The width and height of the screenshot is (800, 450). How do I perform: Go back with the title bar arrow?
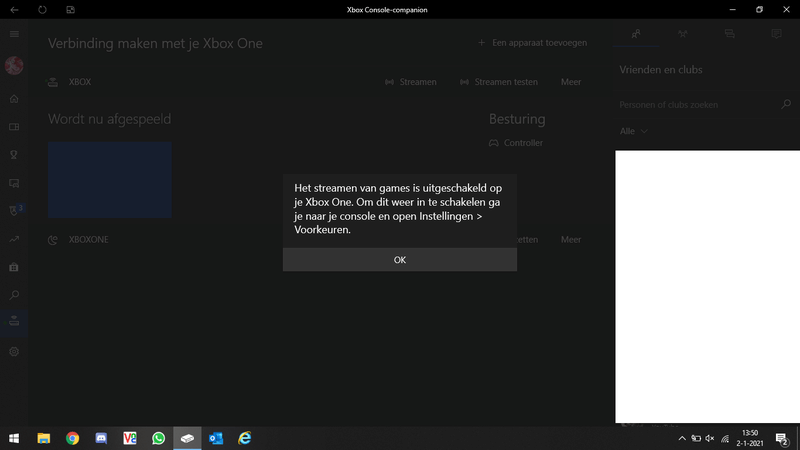pyautogui.click(x=14, y=10)
